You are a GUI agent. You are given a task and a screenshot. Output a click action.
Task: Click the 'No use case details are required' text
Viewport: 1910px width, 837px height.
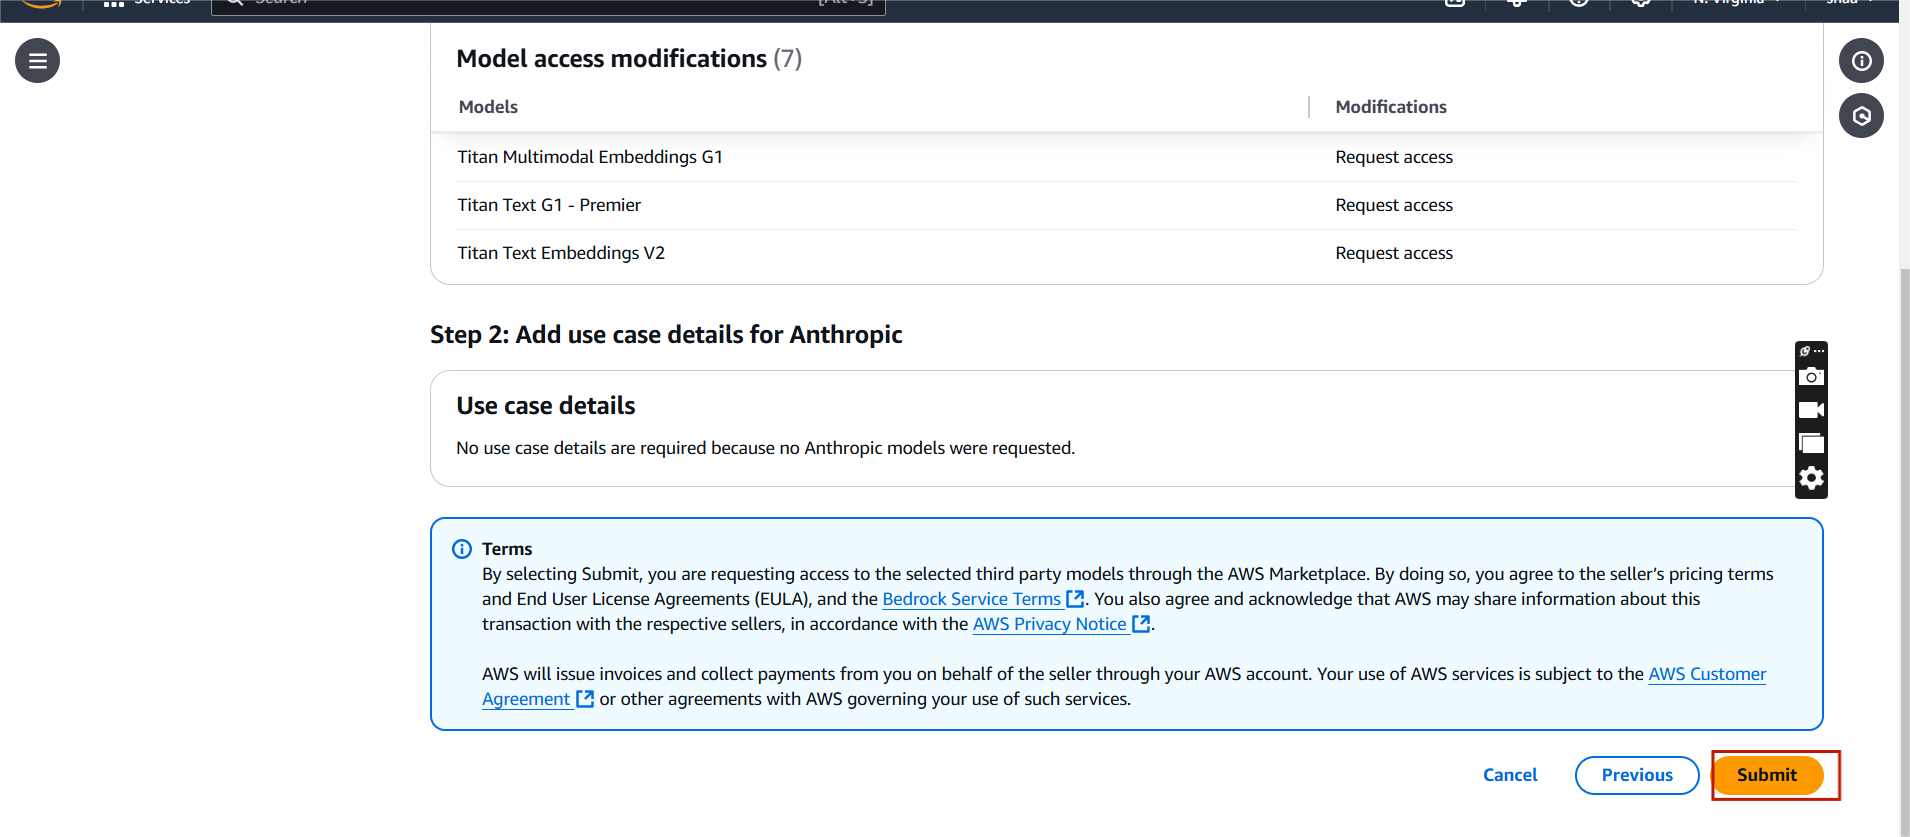(x=766, y=448)
